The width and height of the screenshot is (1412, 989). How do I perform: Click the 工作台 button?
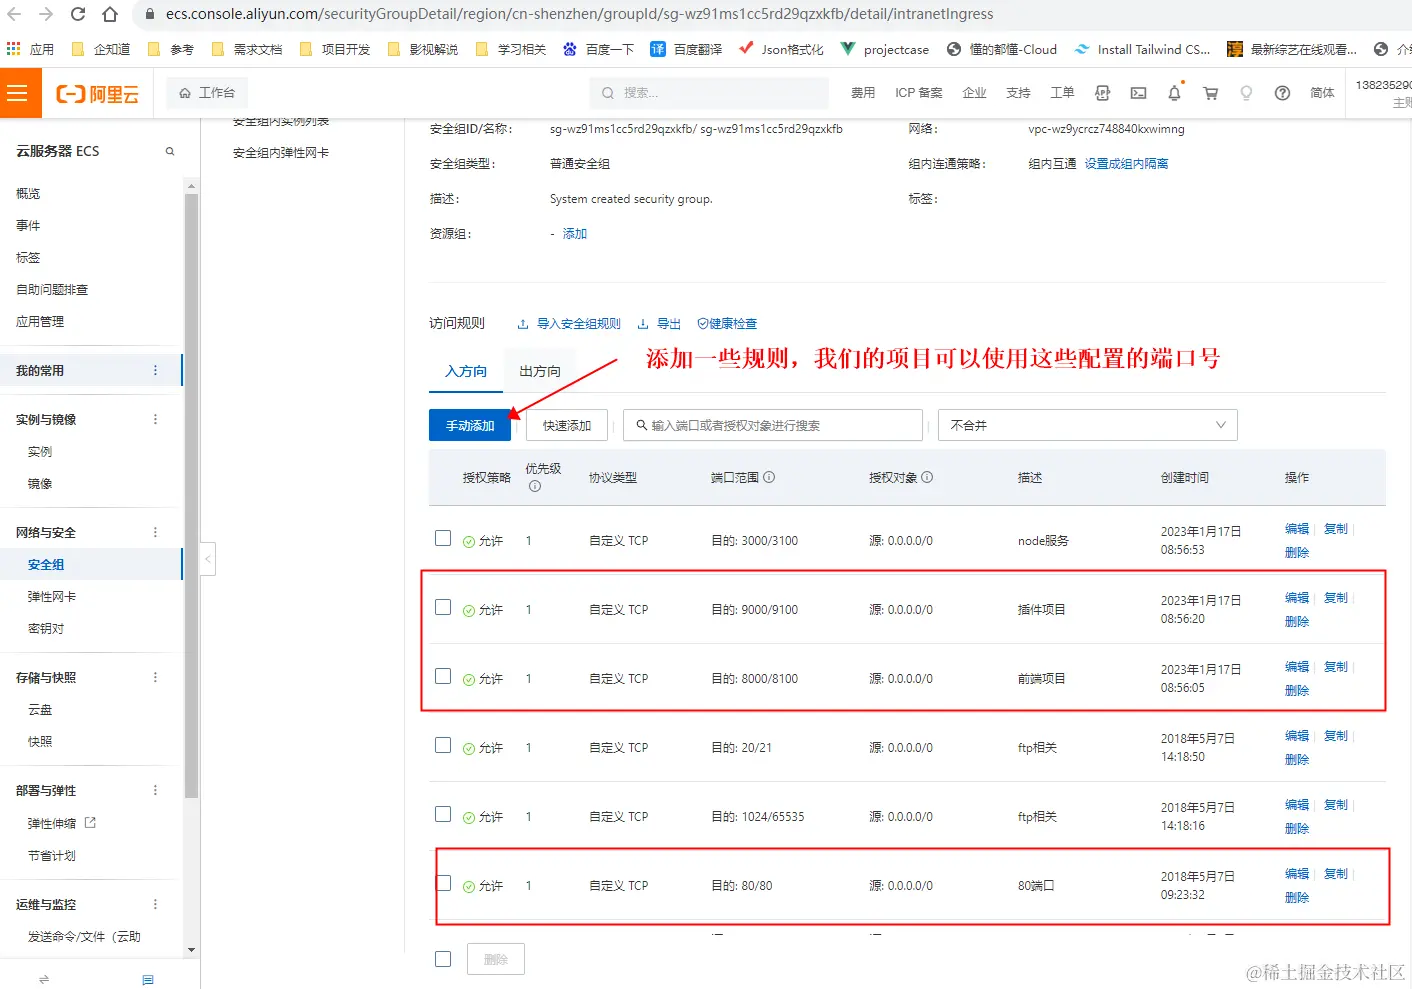click(x=207, y=93)
